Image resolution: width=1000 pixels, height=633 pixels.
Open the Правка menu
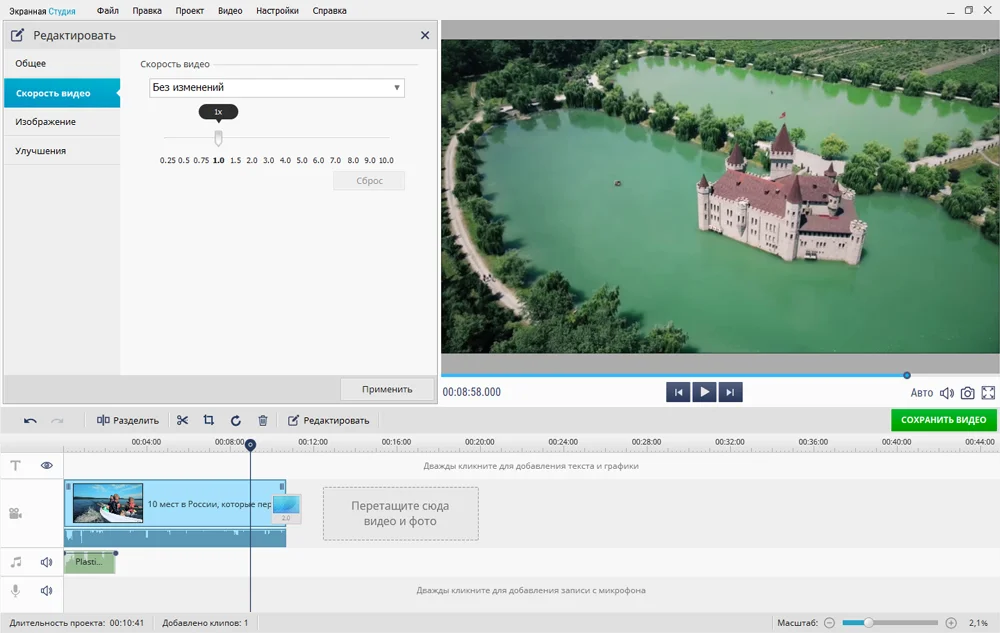(x=147, y=11)
